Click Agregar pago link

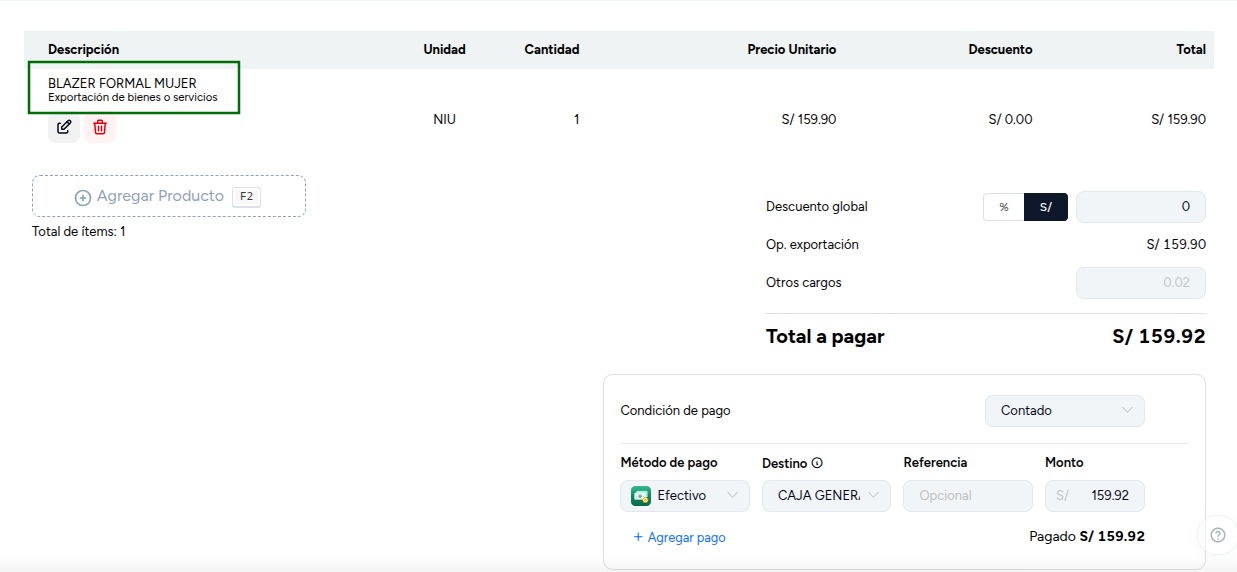(x=679, y=537)
